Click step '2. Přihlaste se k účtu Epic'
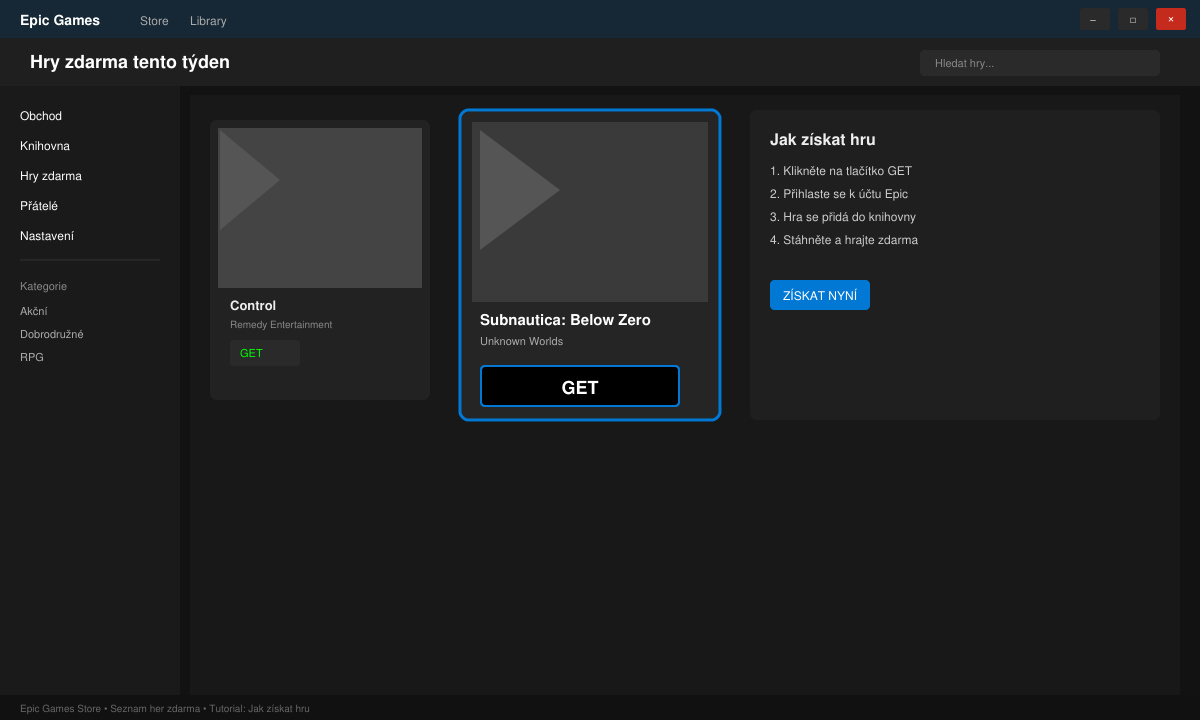1200x720 pixels. (839, 194)
